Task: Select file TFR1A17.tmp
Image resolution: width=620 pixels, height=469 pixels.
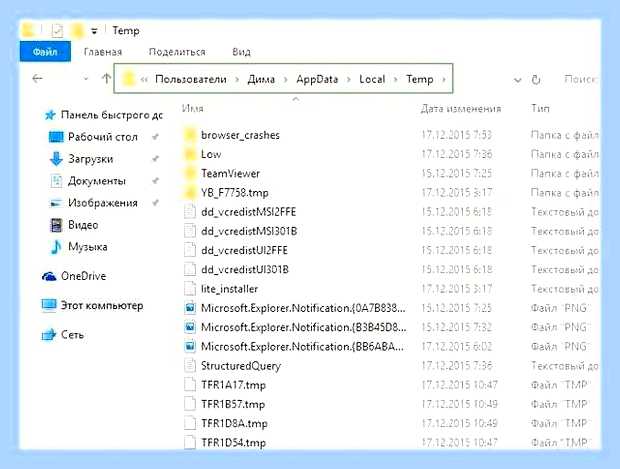Action: (x=233, y=385)
